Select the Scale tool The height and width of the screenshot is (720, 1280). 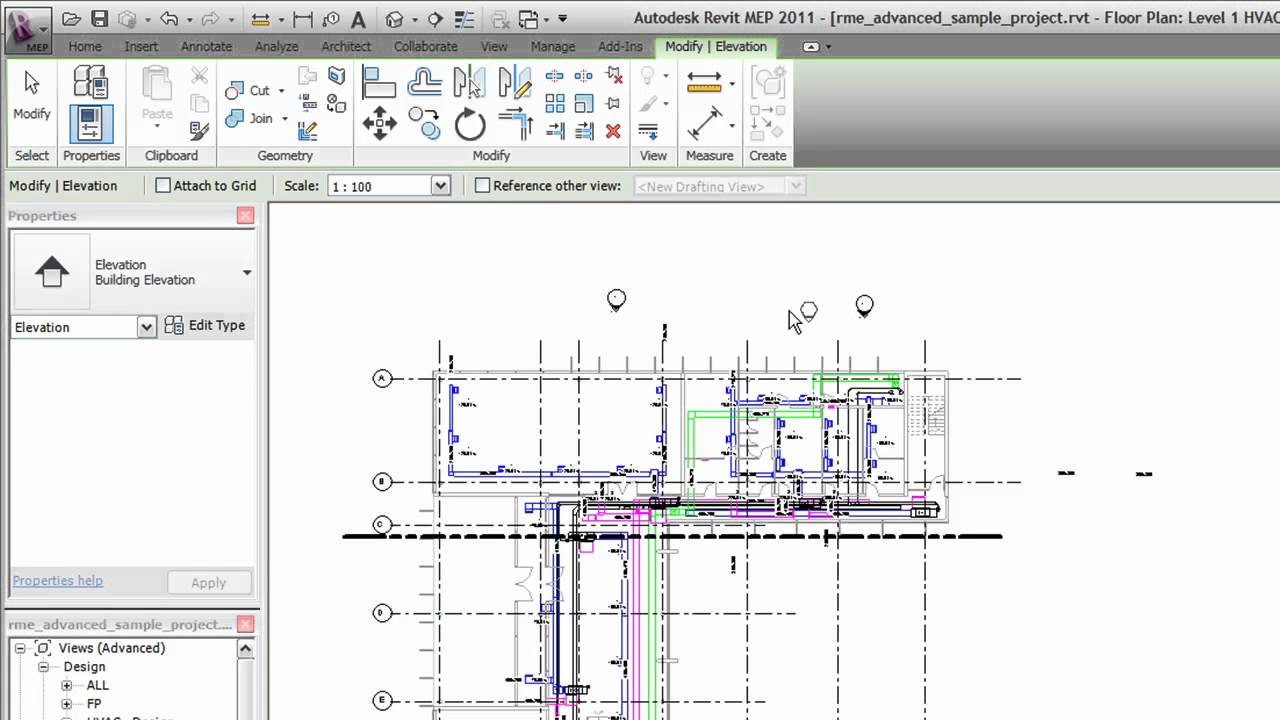coord(584,103)
